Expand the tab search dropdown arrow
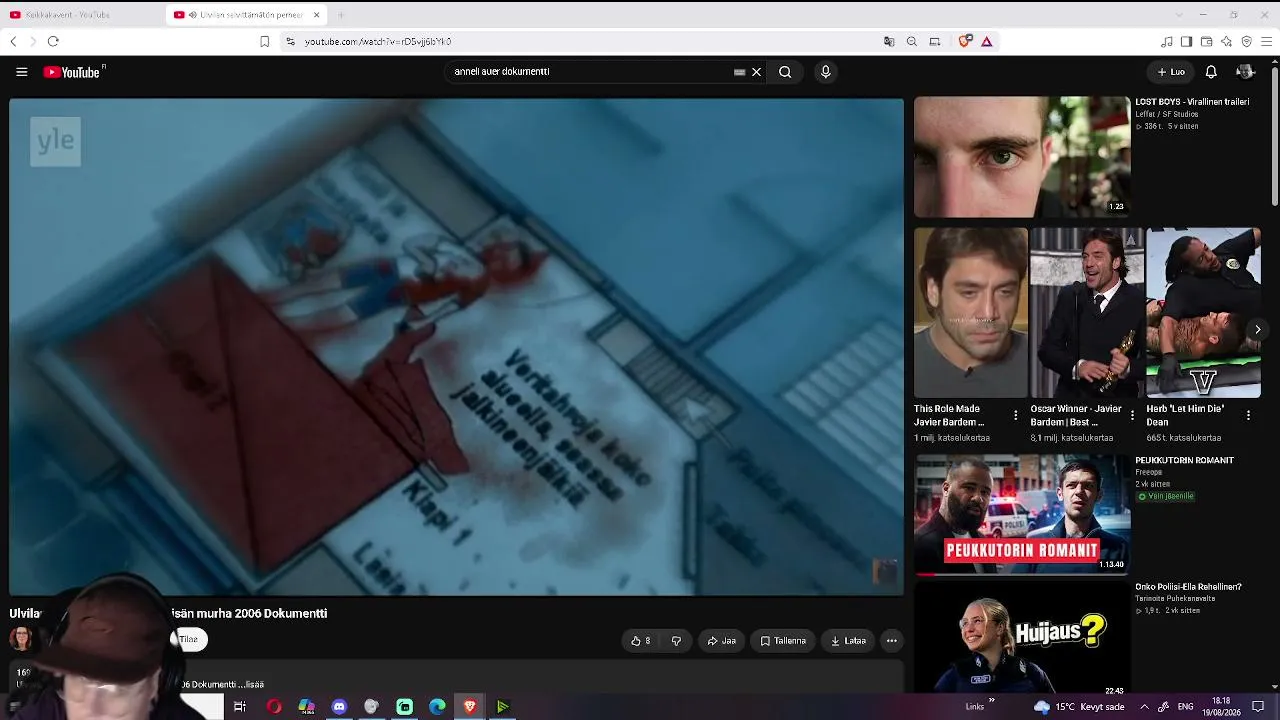 coord(1179,15)
